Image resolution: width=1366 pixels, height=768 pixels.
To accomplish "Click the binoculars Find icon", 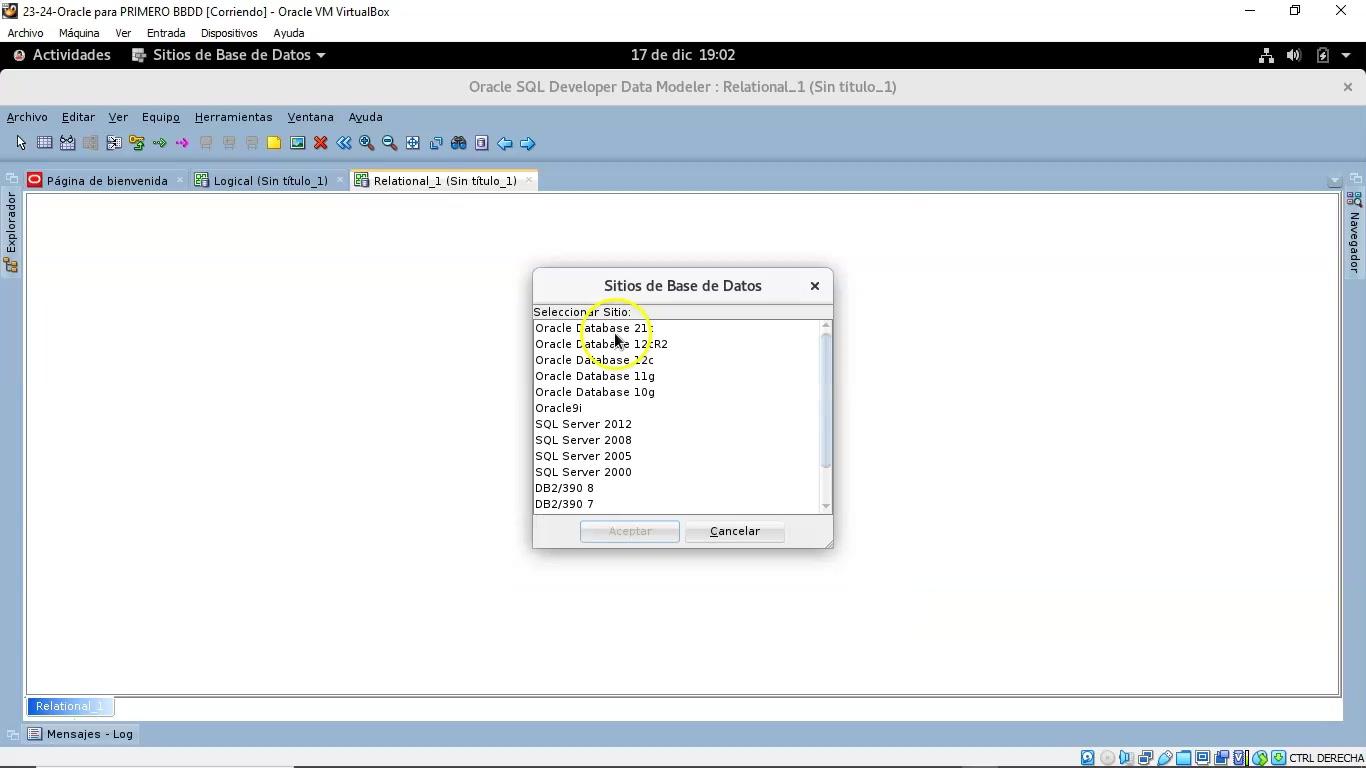I will point(459,143).
